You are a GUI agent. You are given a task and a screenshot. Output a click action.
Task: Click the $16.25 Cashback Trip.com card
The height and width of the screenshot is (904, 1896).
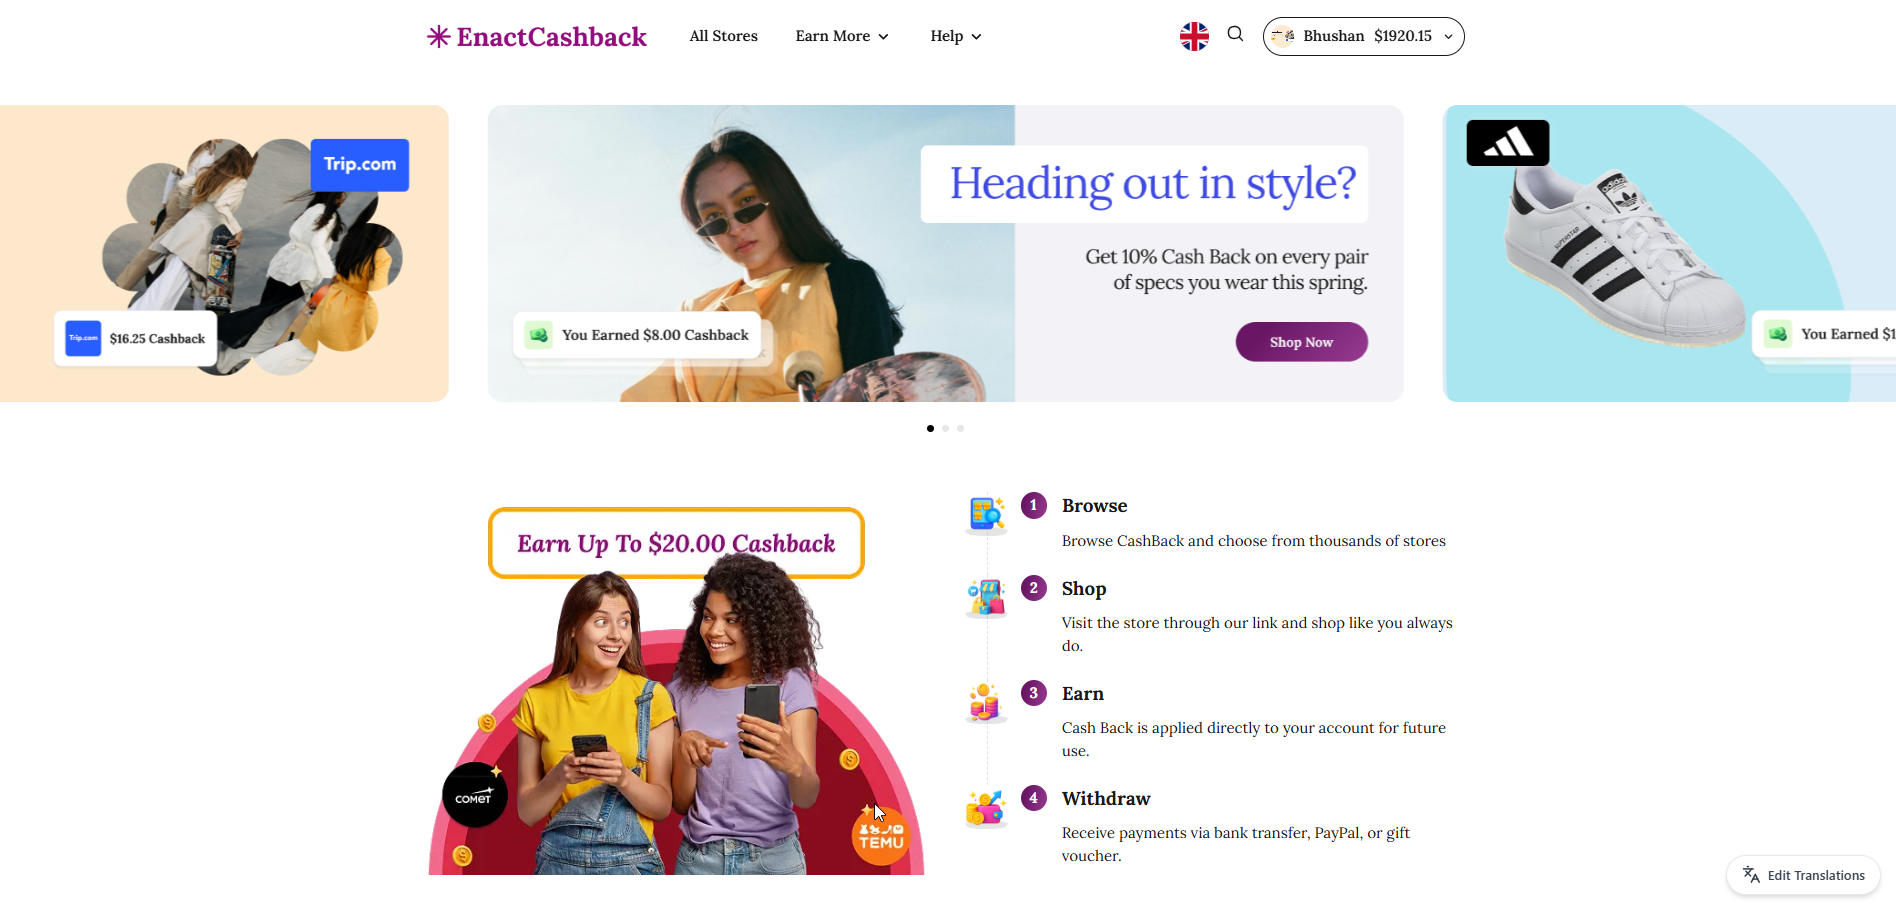[136, 338]
